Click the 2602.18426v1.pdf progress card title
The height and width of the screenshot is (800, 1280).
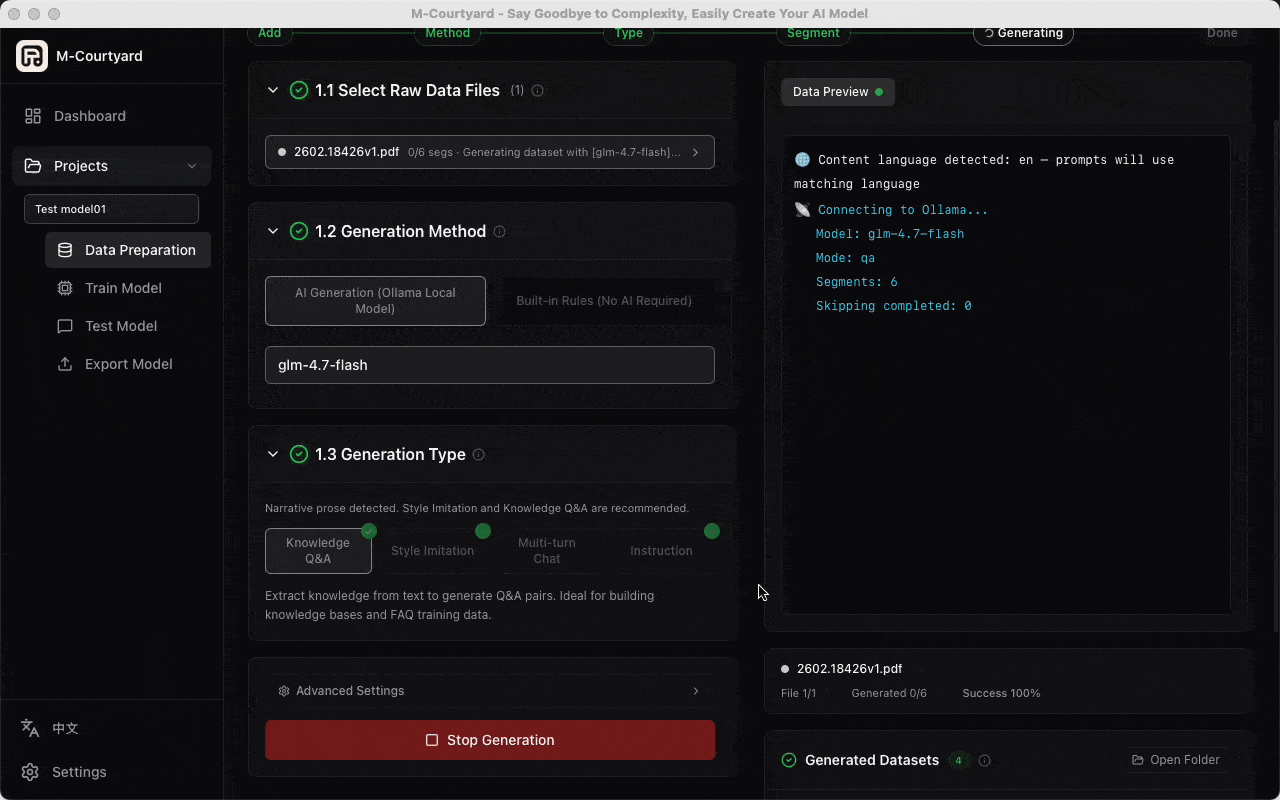click(849, 669)
